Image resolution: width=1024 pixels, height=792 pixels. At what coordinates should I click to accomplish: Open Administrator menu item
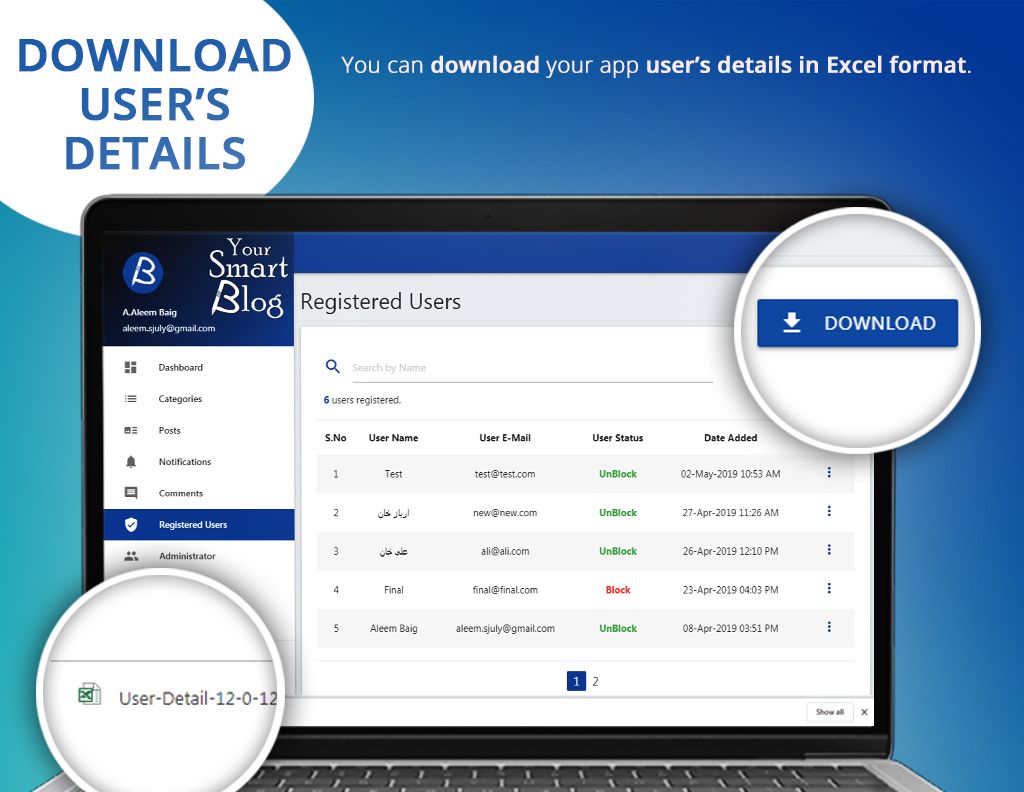pyautogui.click(x=199, y=556)
